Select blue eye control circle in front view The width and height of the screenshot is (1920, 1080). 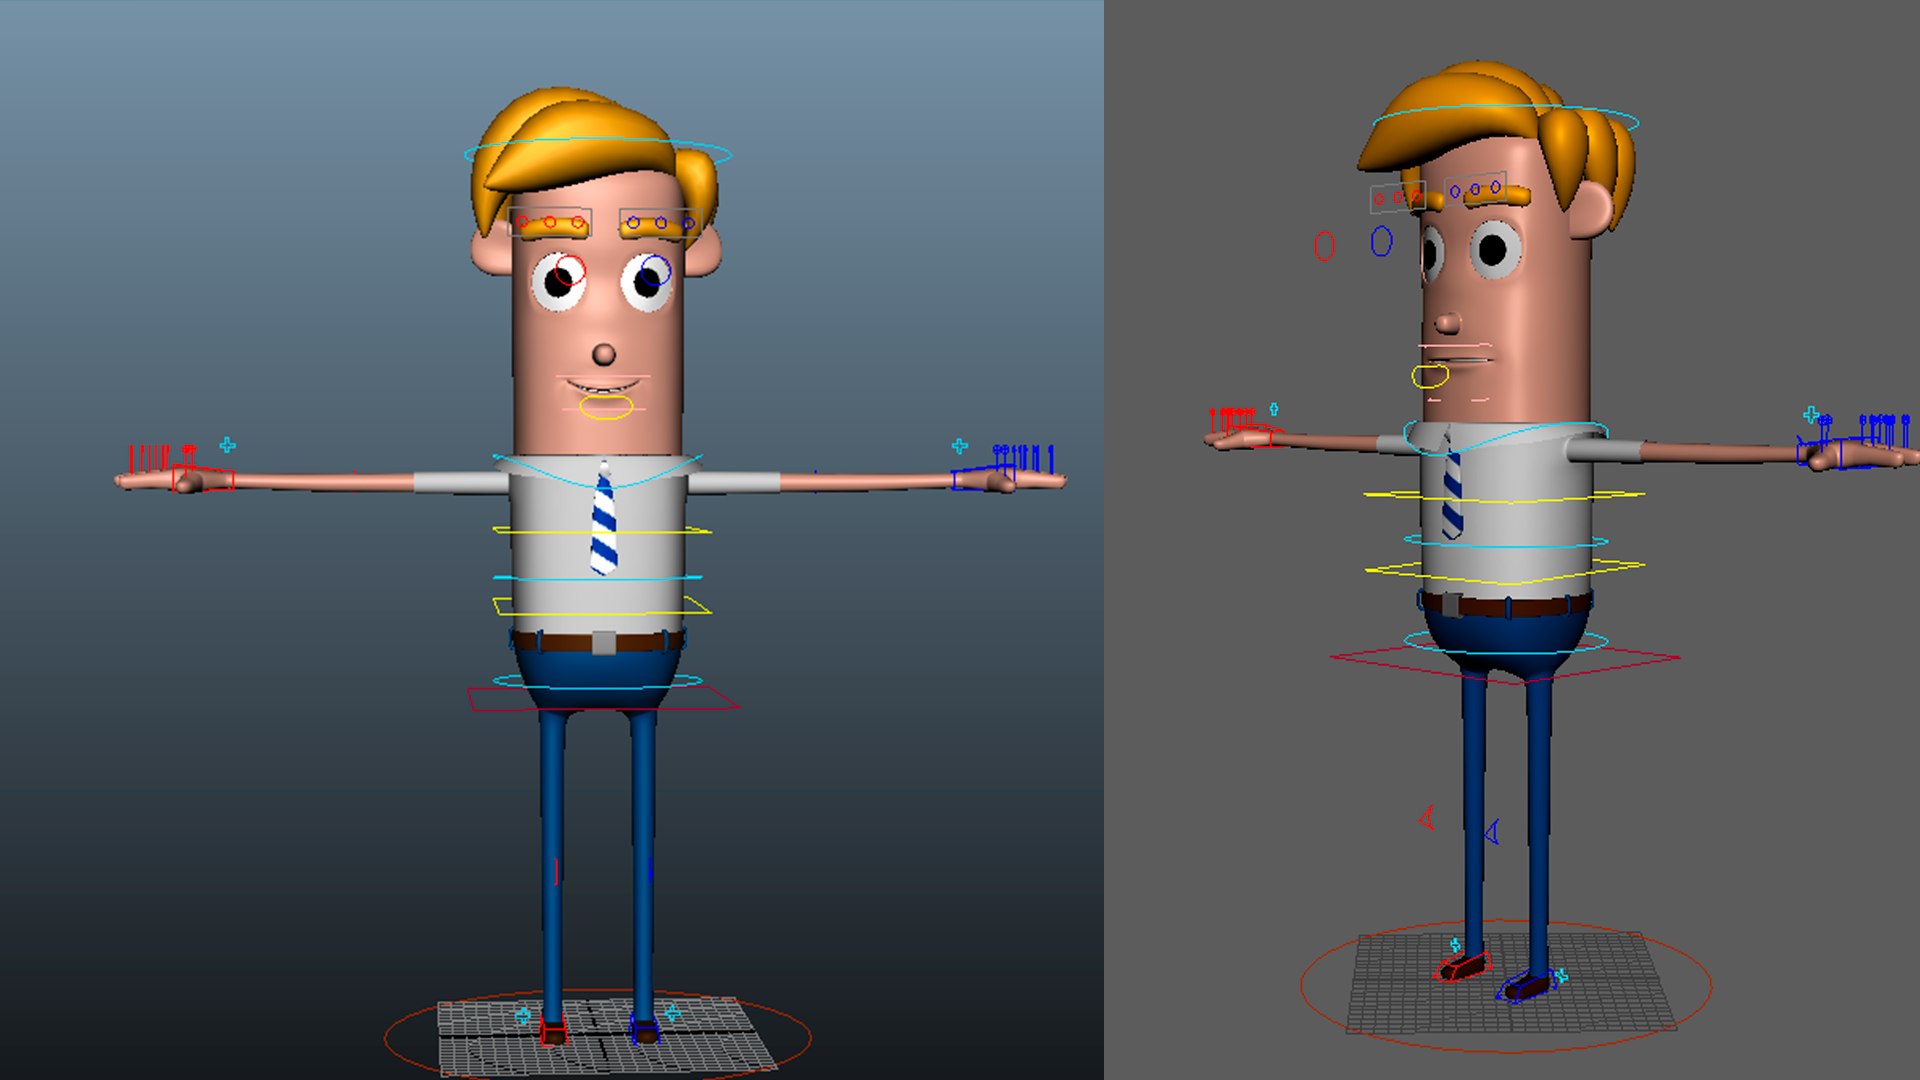click(656, 270)
